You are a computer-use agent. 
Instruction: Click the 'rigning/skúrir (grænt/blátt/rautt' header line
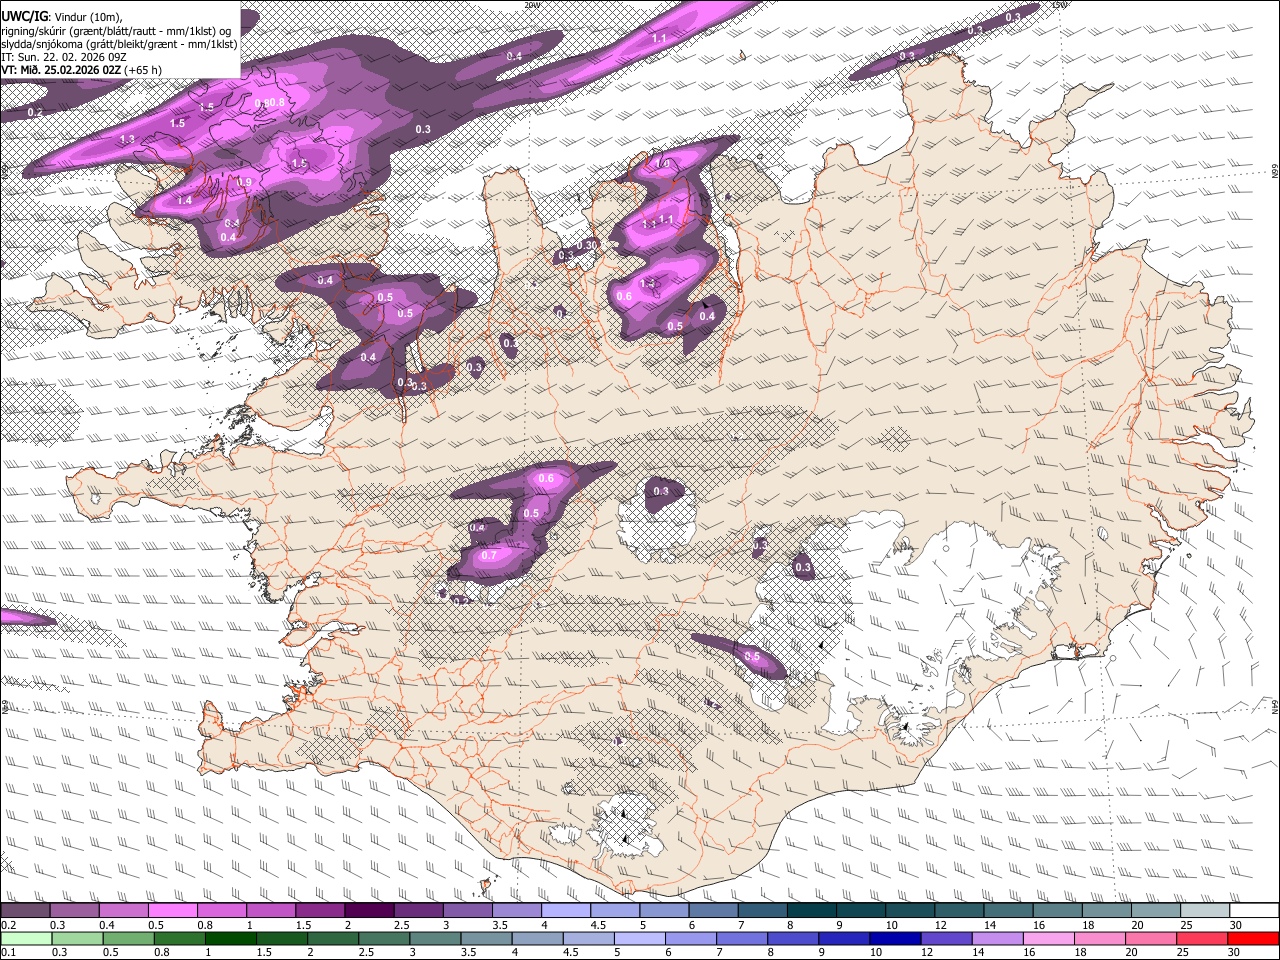click(116, 30)
